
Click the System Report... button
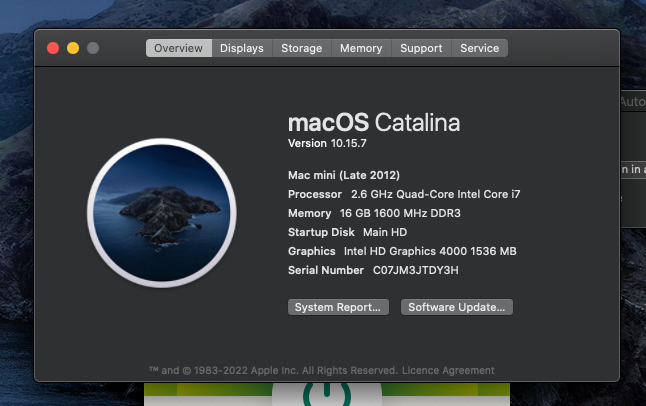point(338,307)
